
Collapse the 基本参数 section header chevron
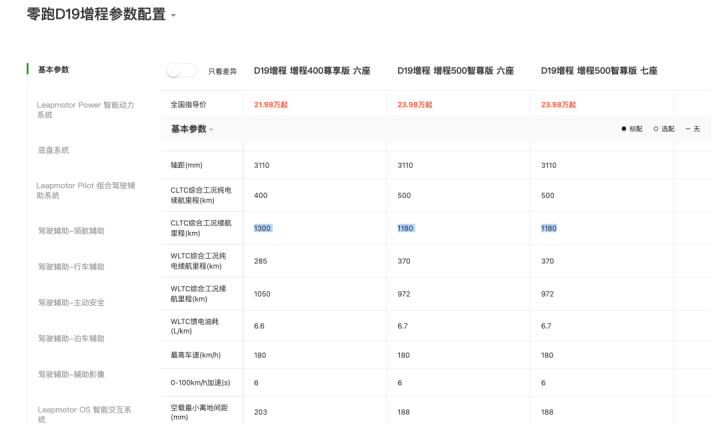click(x=211, y=130)
